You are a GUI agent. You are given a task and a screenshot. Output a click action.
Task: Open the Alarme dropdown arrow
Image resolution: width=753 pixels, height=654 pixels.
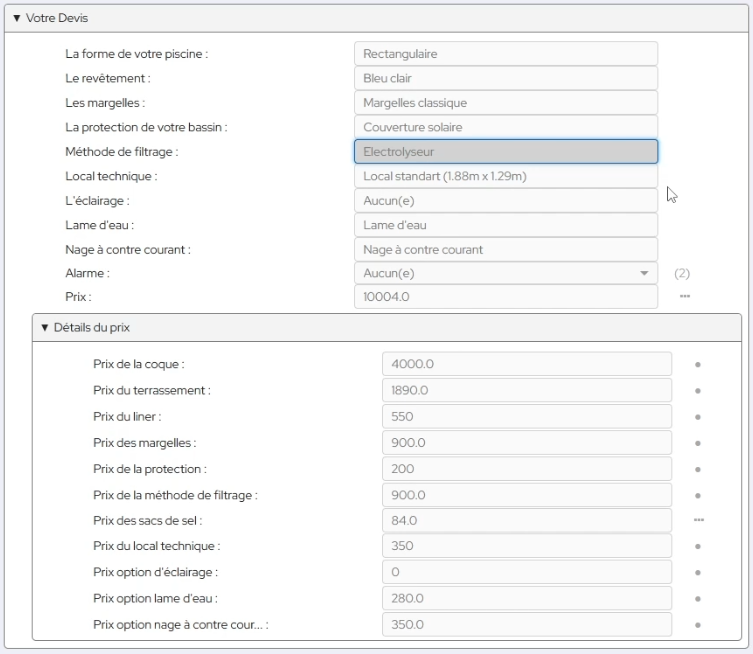644,273
